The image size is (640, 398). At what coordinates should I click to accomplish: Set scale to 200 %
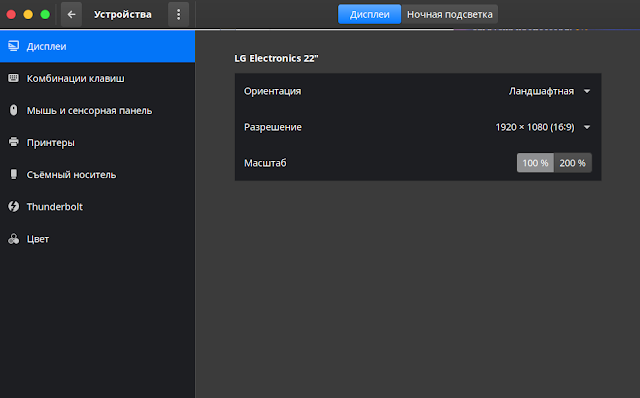[x=573, y=163]
